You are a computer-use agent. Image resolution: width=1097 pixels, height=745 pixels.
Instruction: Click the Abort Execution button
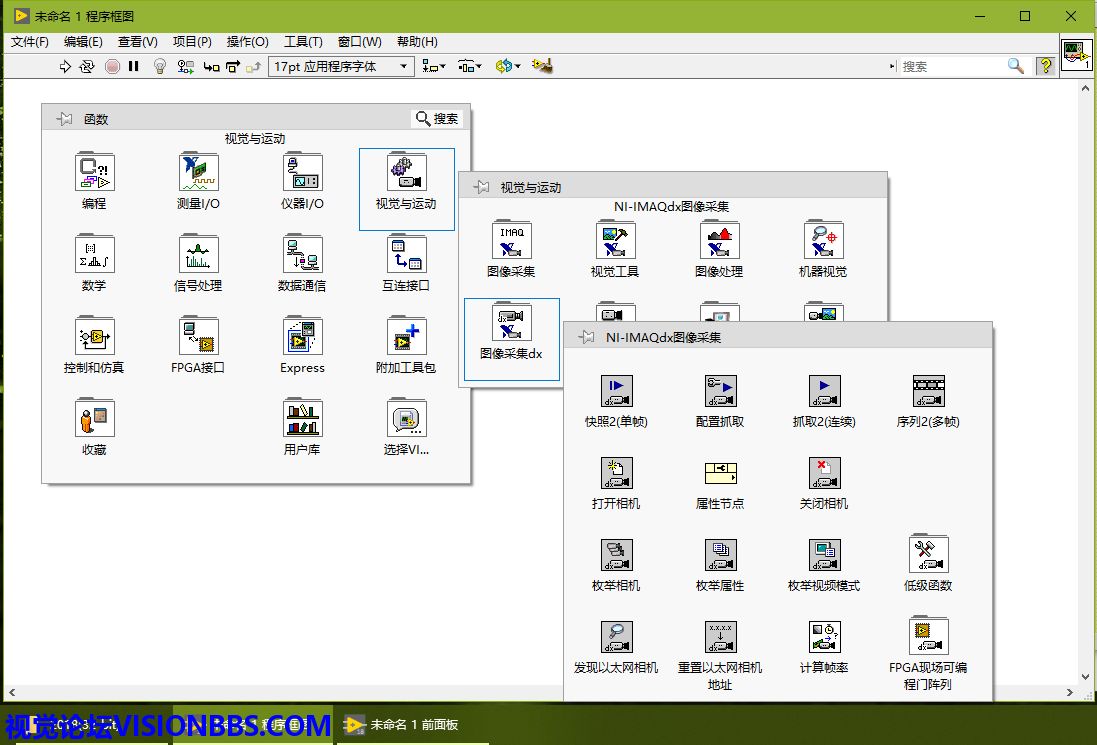[x=112, y=66]
